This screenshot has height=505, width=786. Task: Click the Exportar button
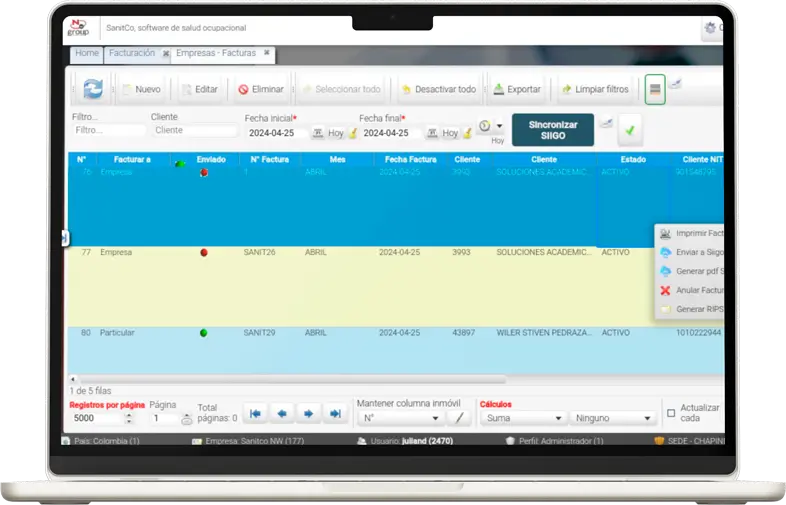(x=517, y=89)
